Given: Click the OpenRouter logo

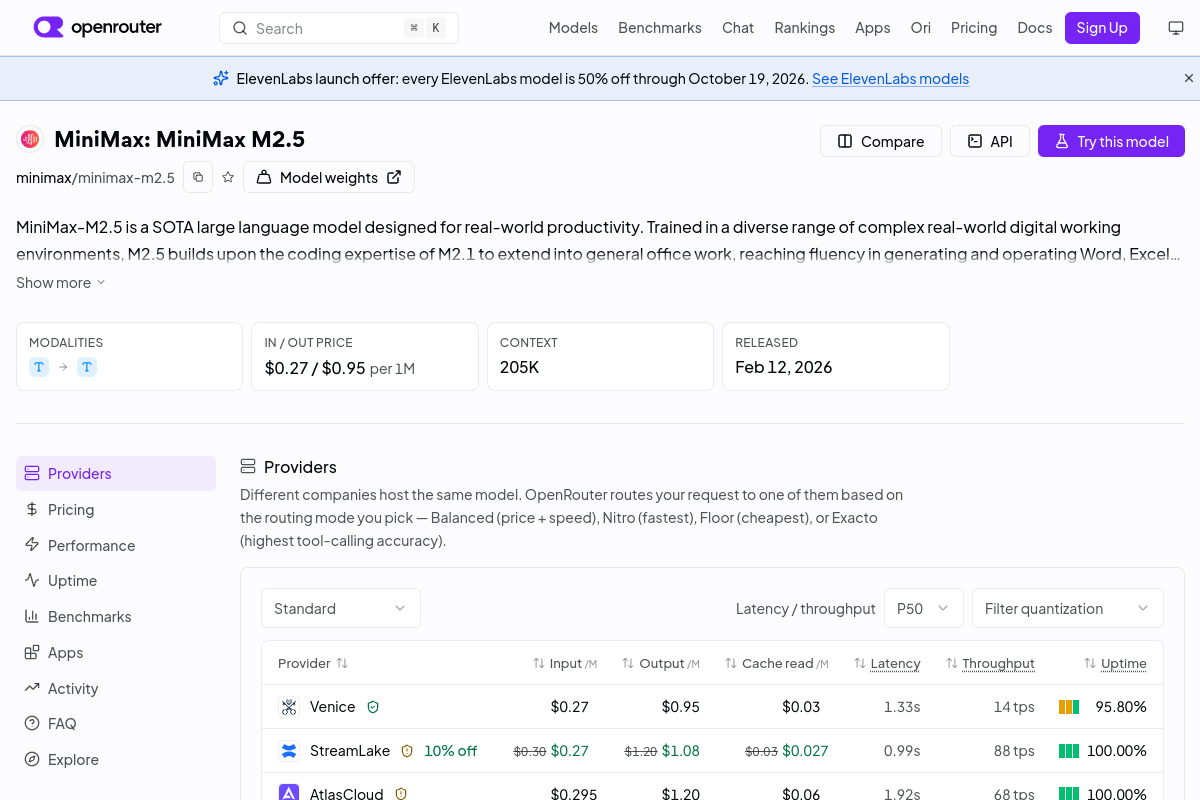Looking at the screenshot, I should pos(97,28).
